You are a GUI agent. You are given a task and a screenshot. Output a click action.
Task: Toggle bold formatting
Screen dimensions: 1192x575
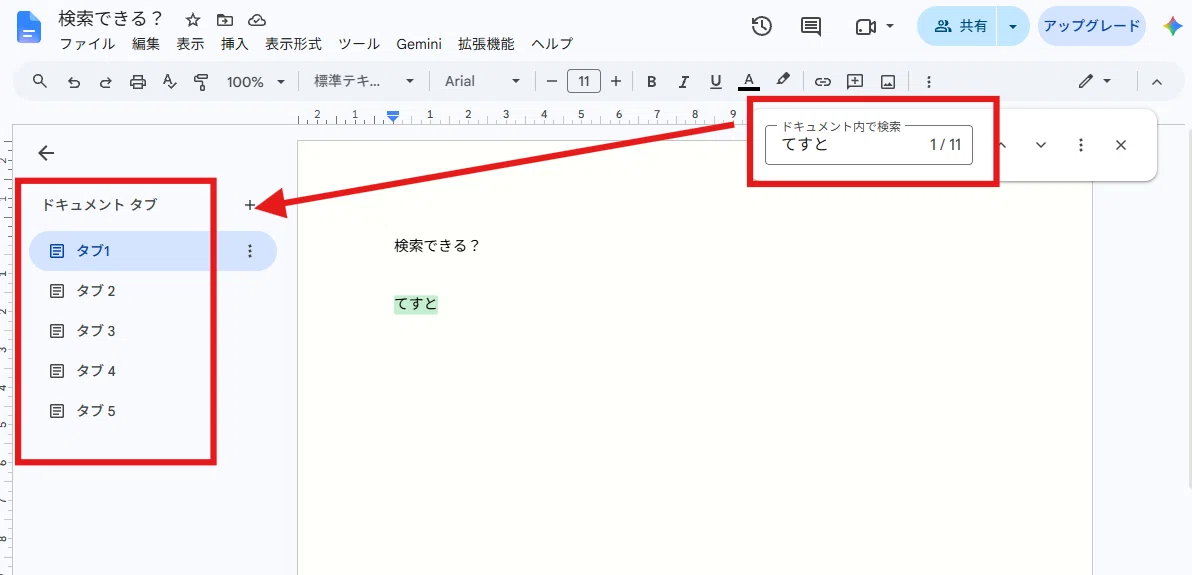pos(651,81)
